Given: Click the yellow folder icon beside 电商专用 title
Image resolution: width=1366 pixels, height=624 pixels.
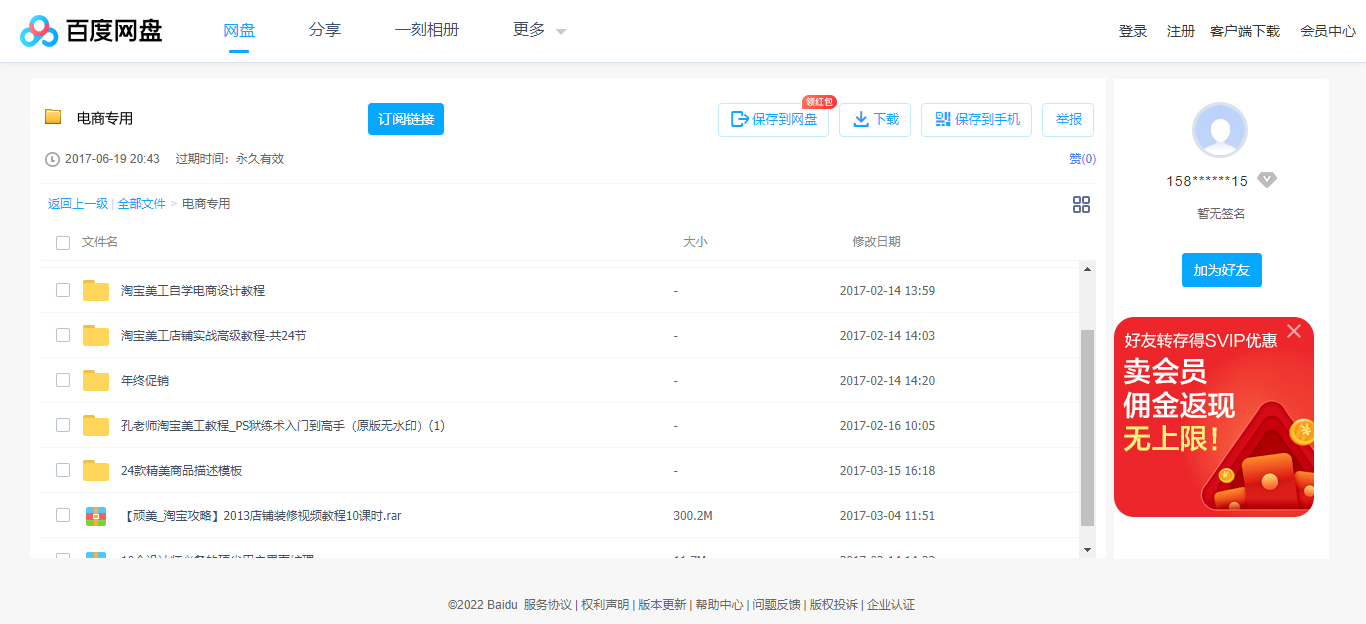Looking at the screenshot, I should [55, 117].
